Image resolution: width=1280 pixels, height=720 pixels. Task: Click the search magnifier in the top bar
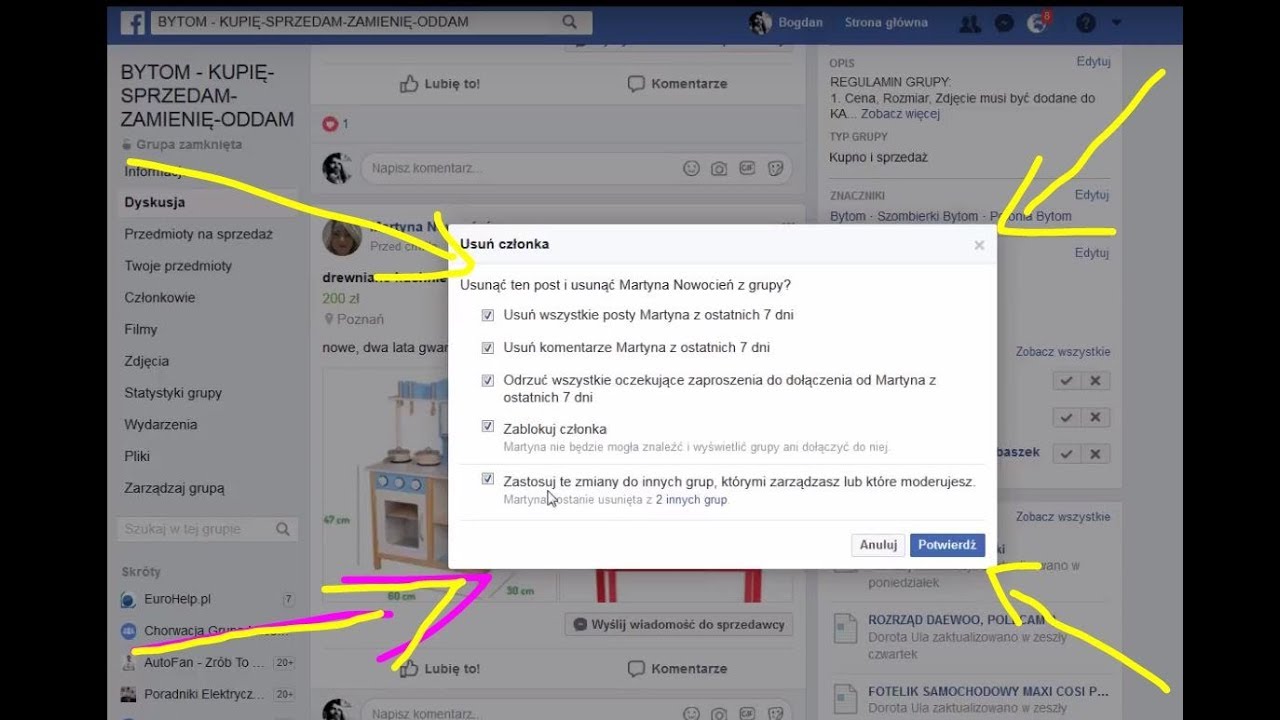coord(569,22)
